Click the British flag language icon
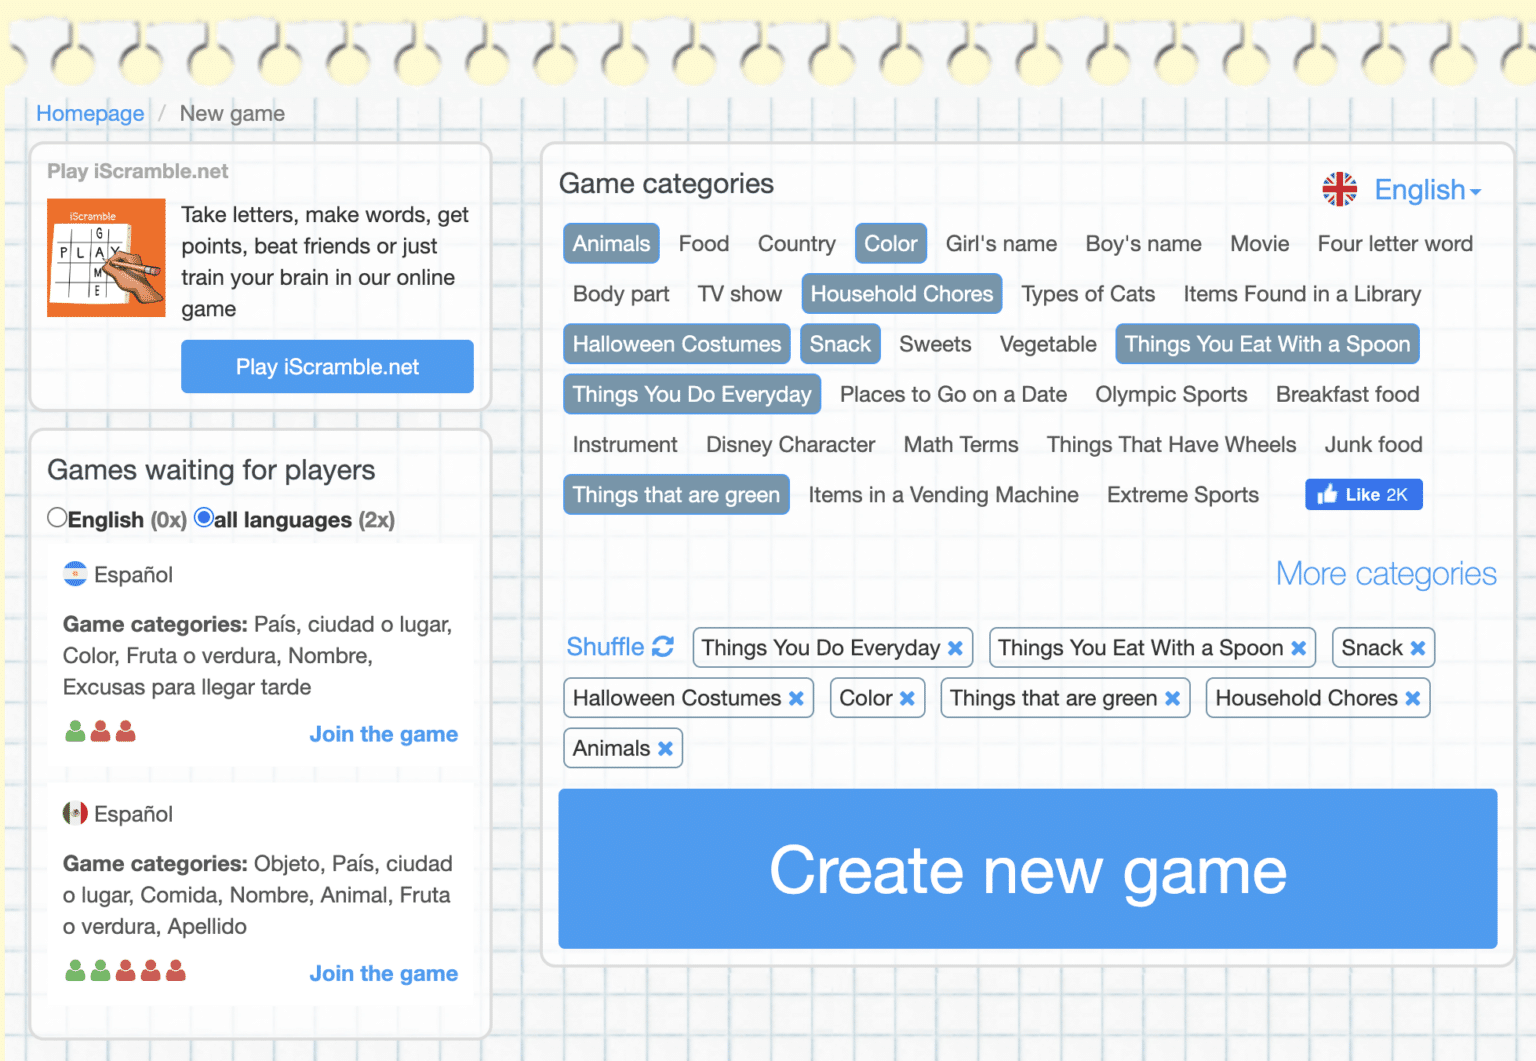The image size is (1536, 1061). click(x=1338, y=189)
